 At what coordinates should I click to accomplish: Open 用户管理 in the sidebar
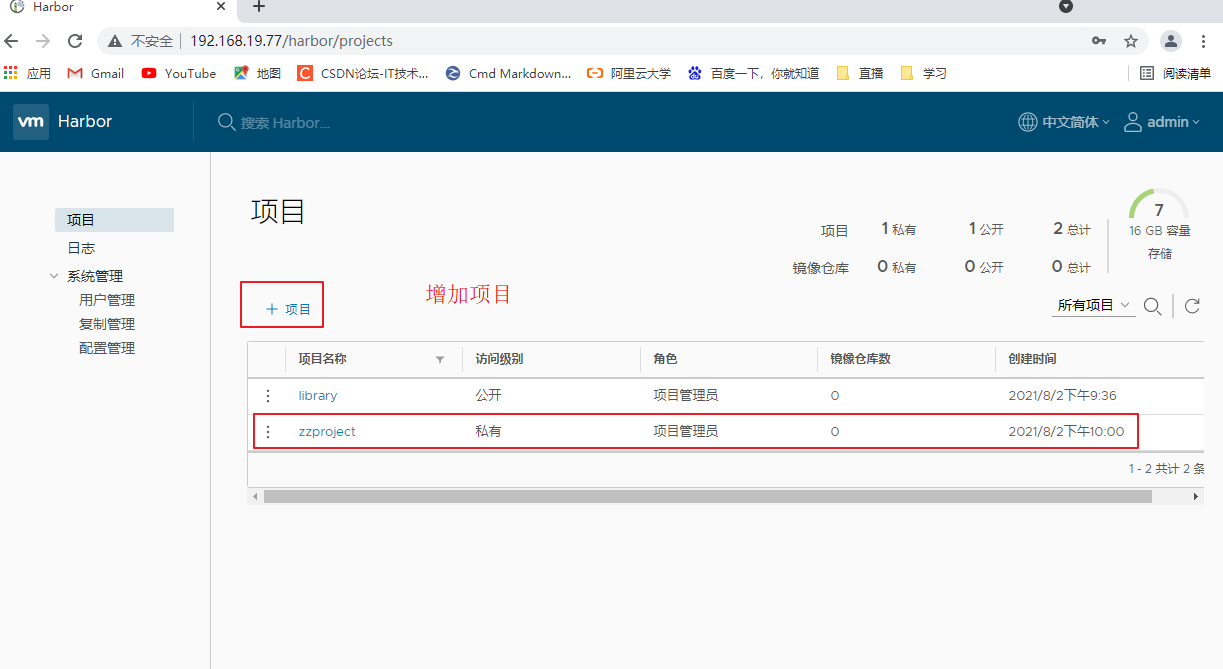tap(107, 300)
